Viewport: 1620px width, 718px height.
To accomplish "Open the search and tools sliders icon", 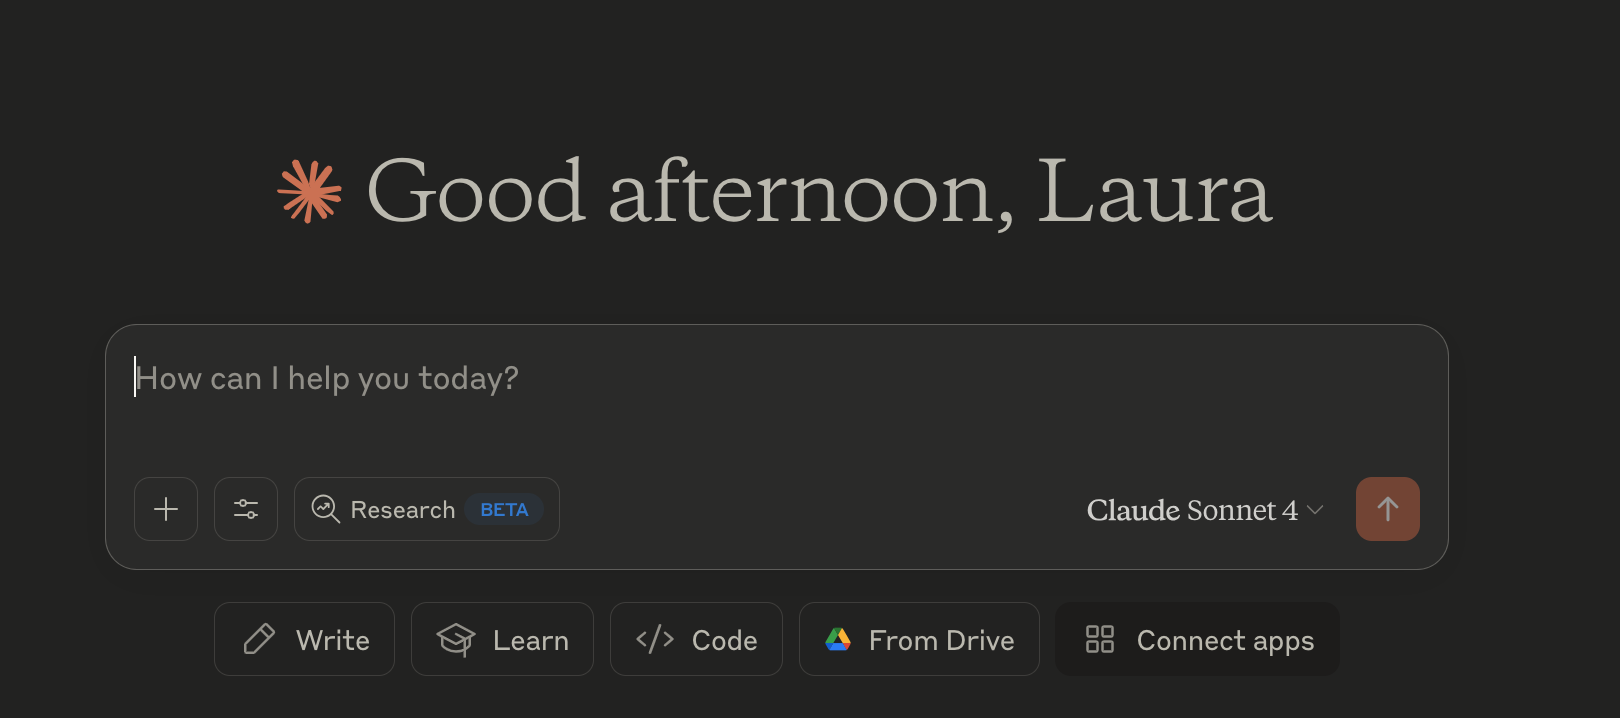I will pos(246,509).
